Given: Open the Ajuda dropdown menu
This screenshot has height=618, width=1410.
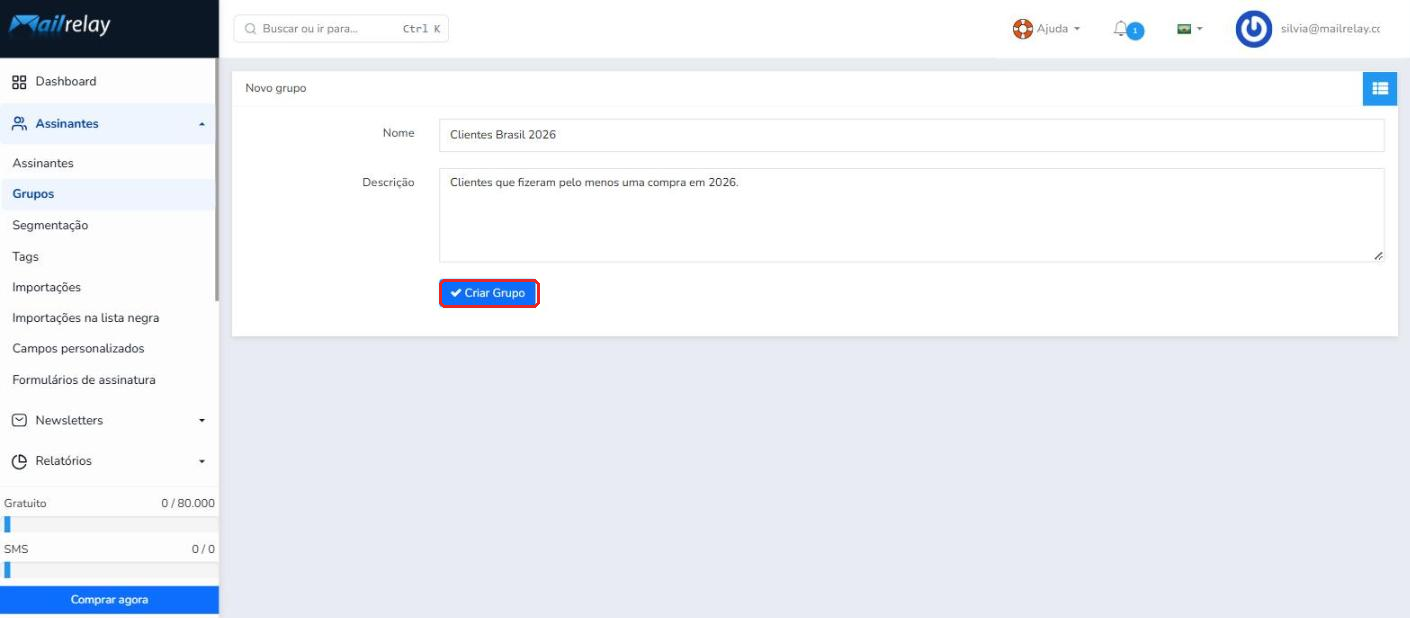Looking at the screenshot, I should 1047,29.
